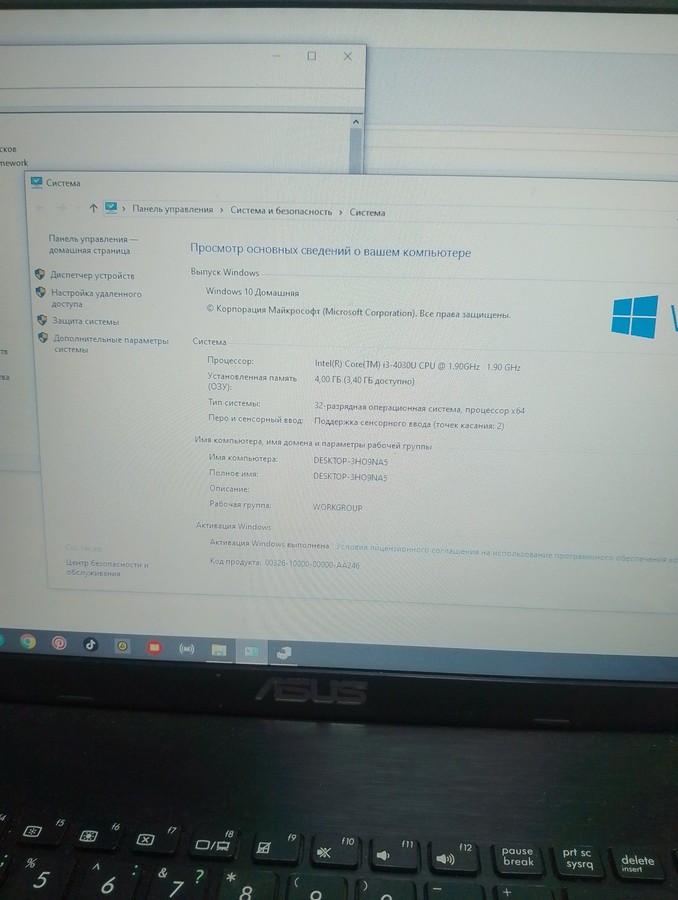Open Центр безопасности и обслуживания link
The image size is (678, 900).
pos(107,568)
